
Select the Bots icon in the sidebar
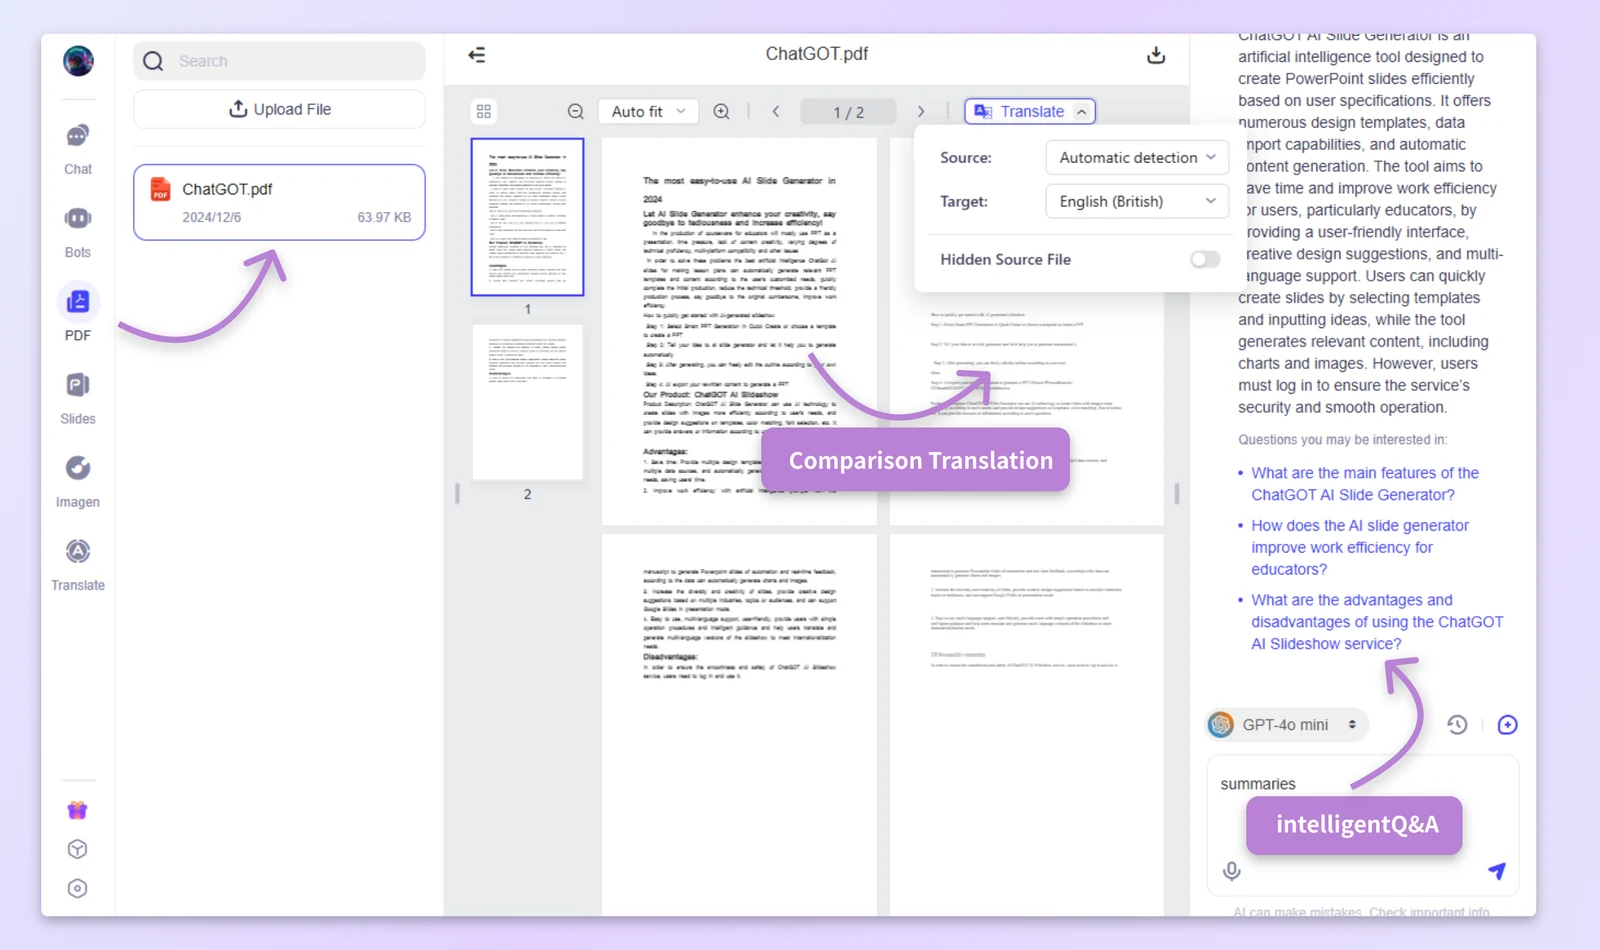click(77, 230)
